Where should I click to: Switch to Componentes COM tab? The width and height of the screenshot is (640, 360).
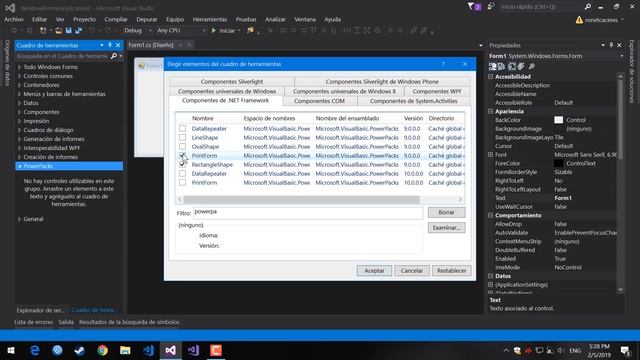pos(319,101)
